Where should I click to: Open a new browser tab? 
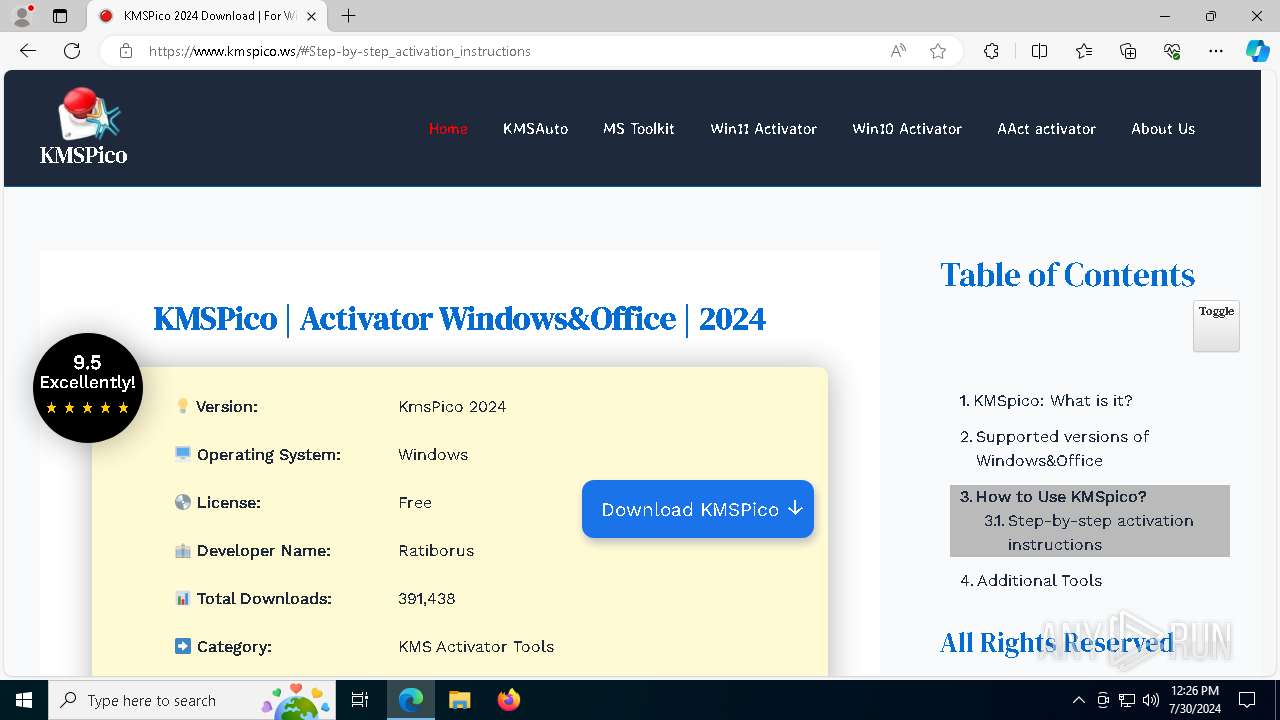point(348,16)
